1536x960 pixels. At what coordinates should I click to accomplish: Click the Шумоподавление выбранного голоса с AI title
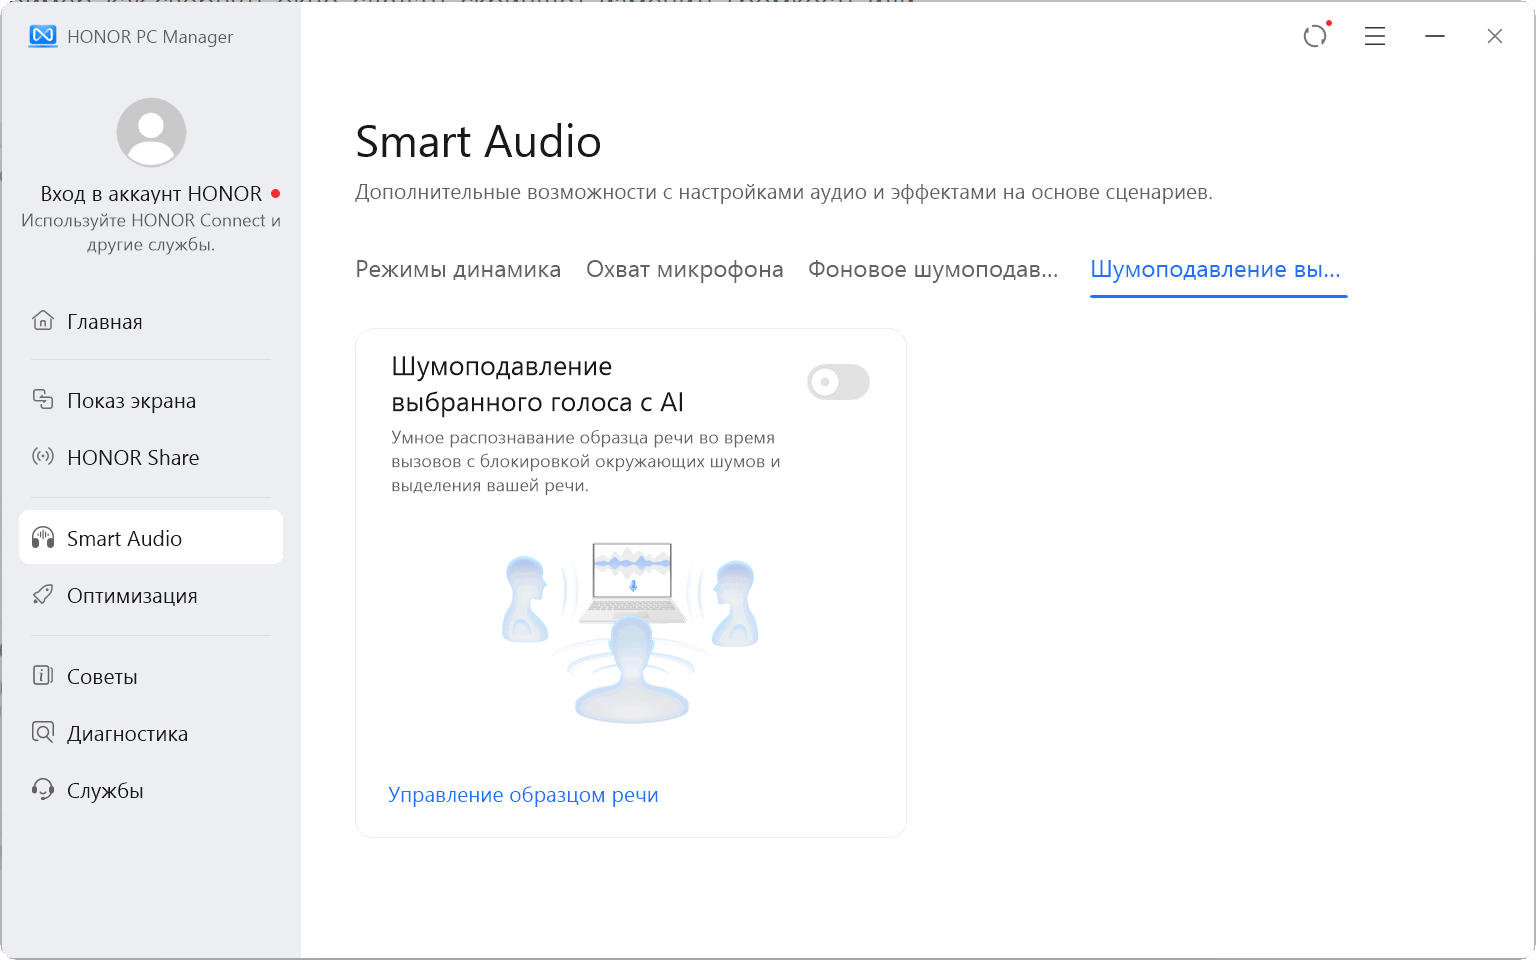(x=538, y=384)
